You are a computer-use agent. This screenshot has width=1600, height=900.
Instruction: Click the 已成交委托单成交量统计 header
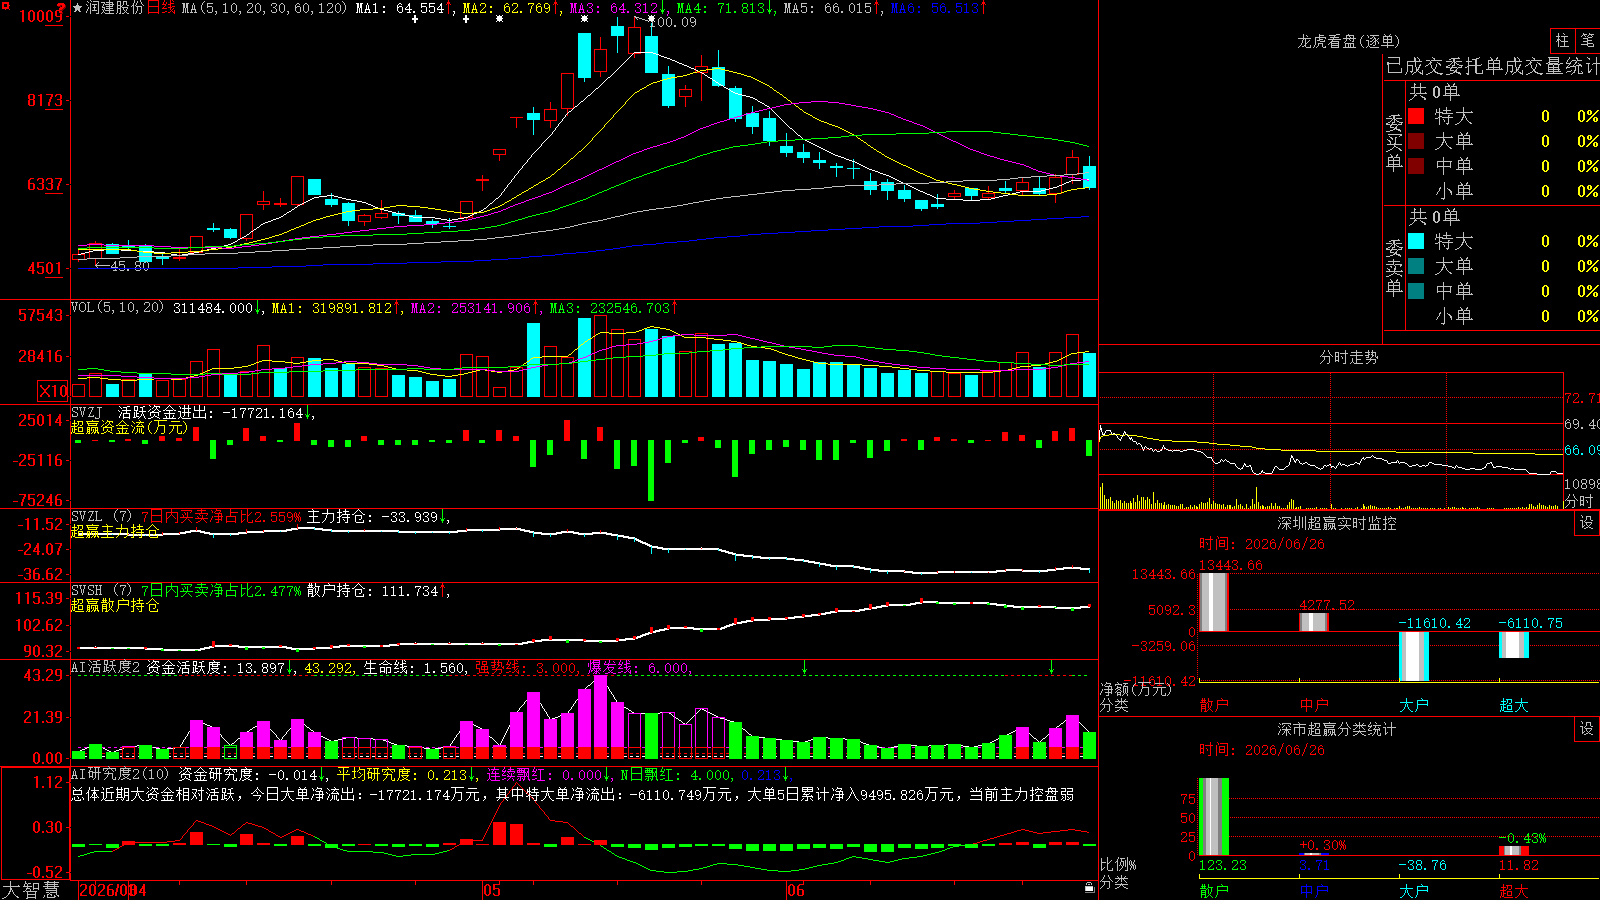pyautogui.click(x=1493, y=66)
